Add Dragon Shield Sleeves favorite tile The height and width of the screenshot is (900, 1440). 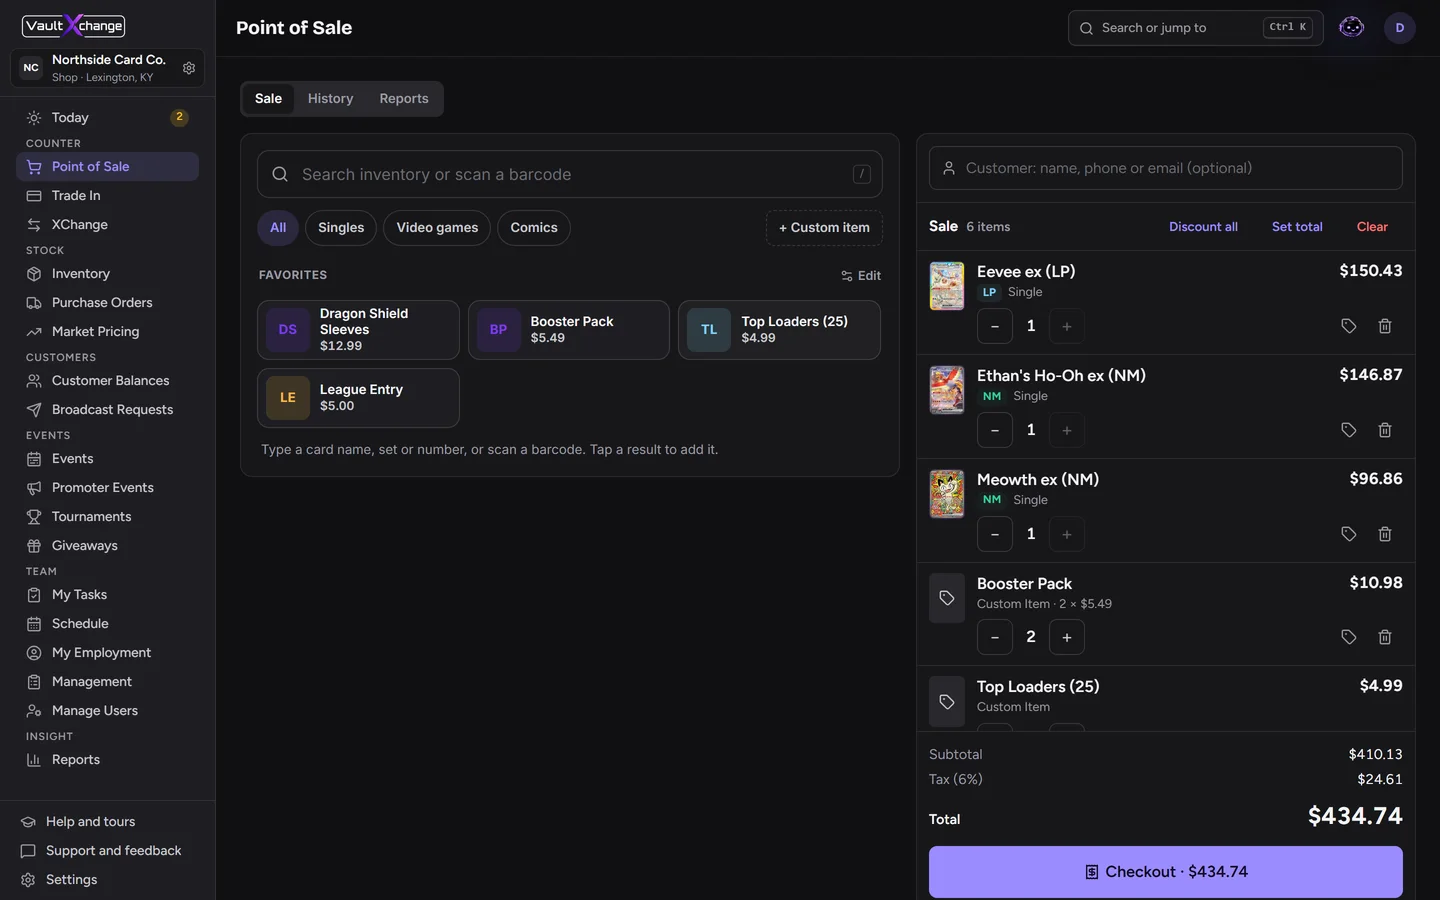tap(358, 330)
